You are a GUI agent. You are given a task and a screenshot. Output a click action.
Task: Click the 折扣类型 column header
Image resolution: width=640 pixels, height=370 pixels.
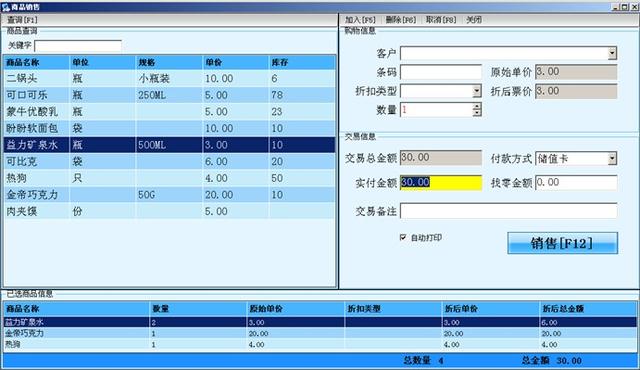[x=393, y=309]
